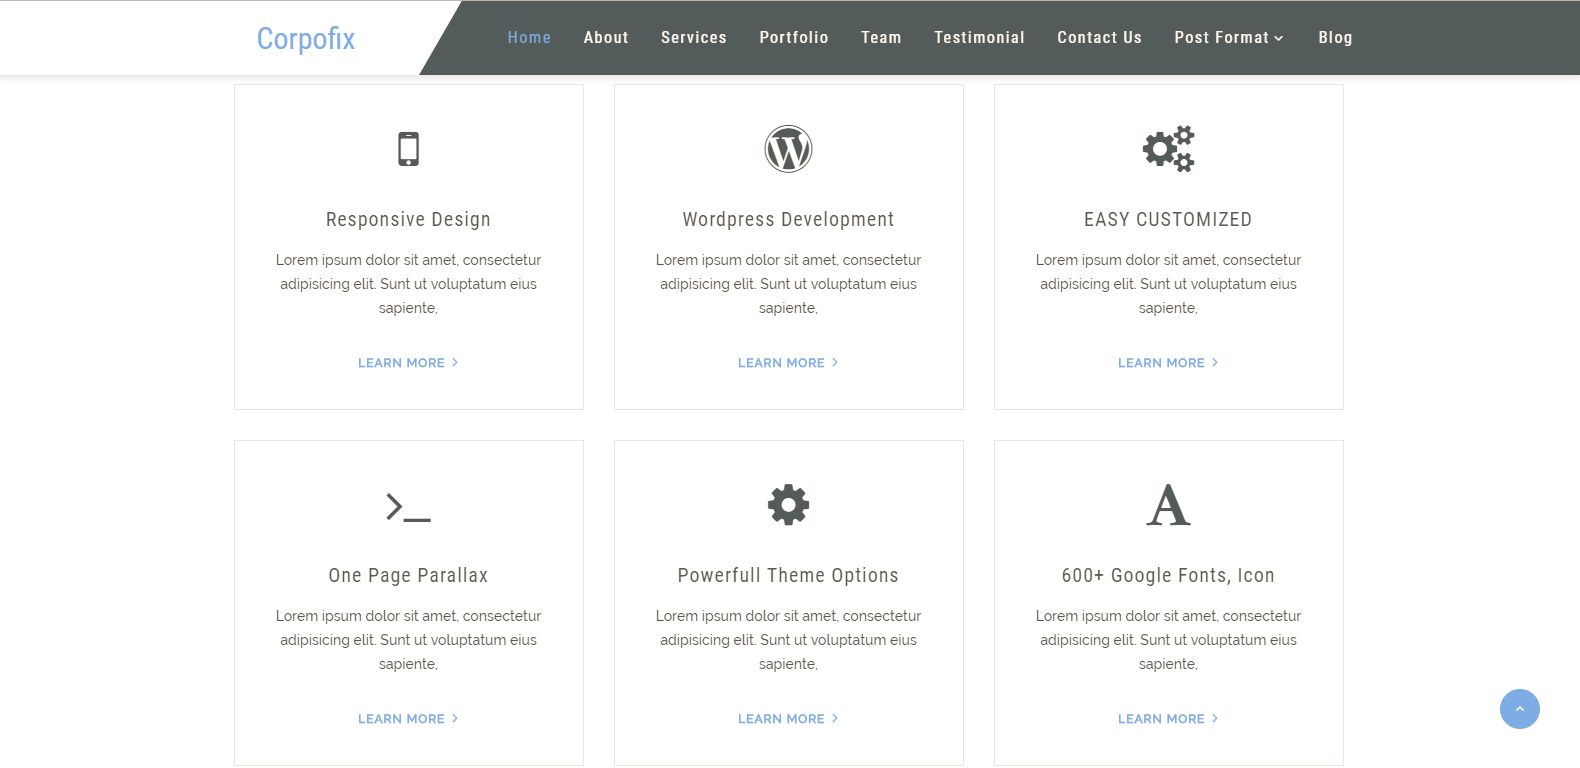The height and width of the screenshot is (768, 1580).
Task: Navigate to the Portfolio menu item
Action: click(x=793, y=38)
